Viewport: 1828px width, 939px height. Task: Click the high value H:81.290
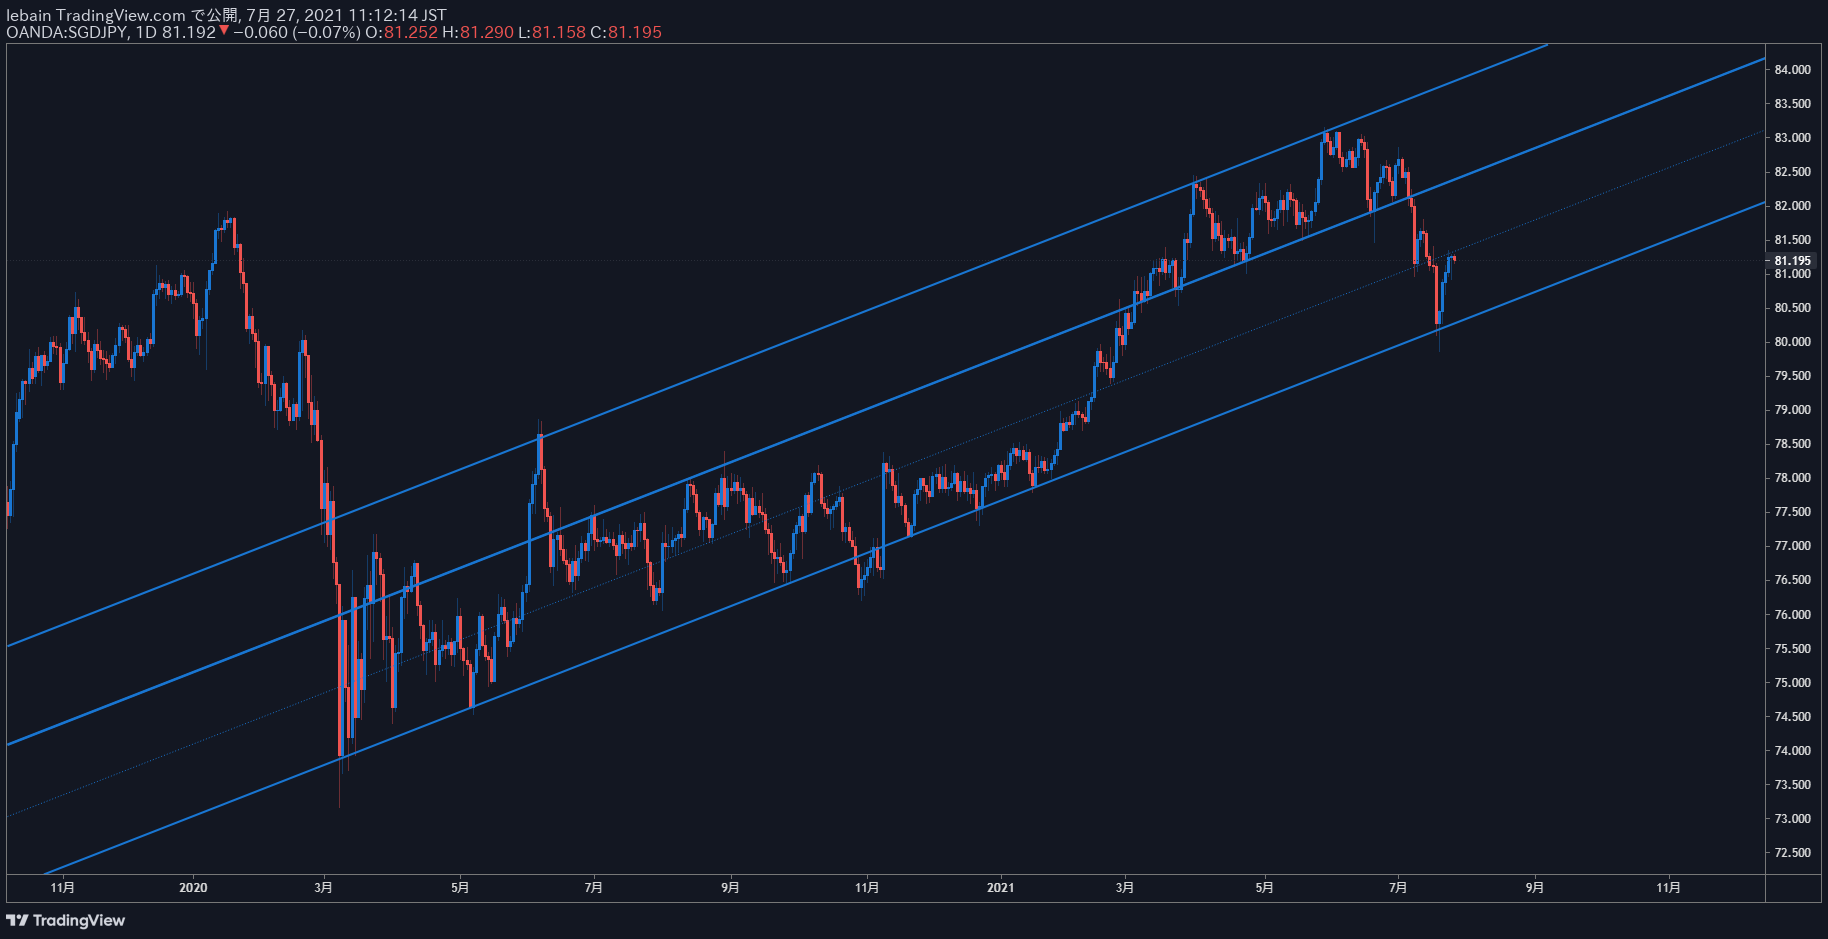coord(478,32)
